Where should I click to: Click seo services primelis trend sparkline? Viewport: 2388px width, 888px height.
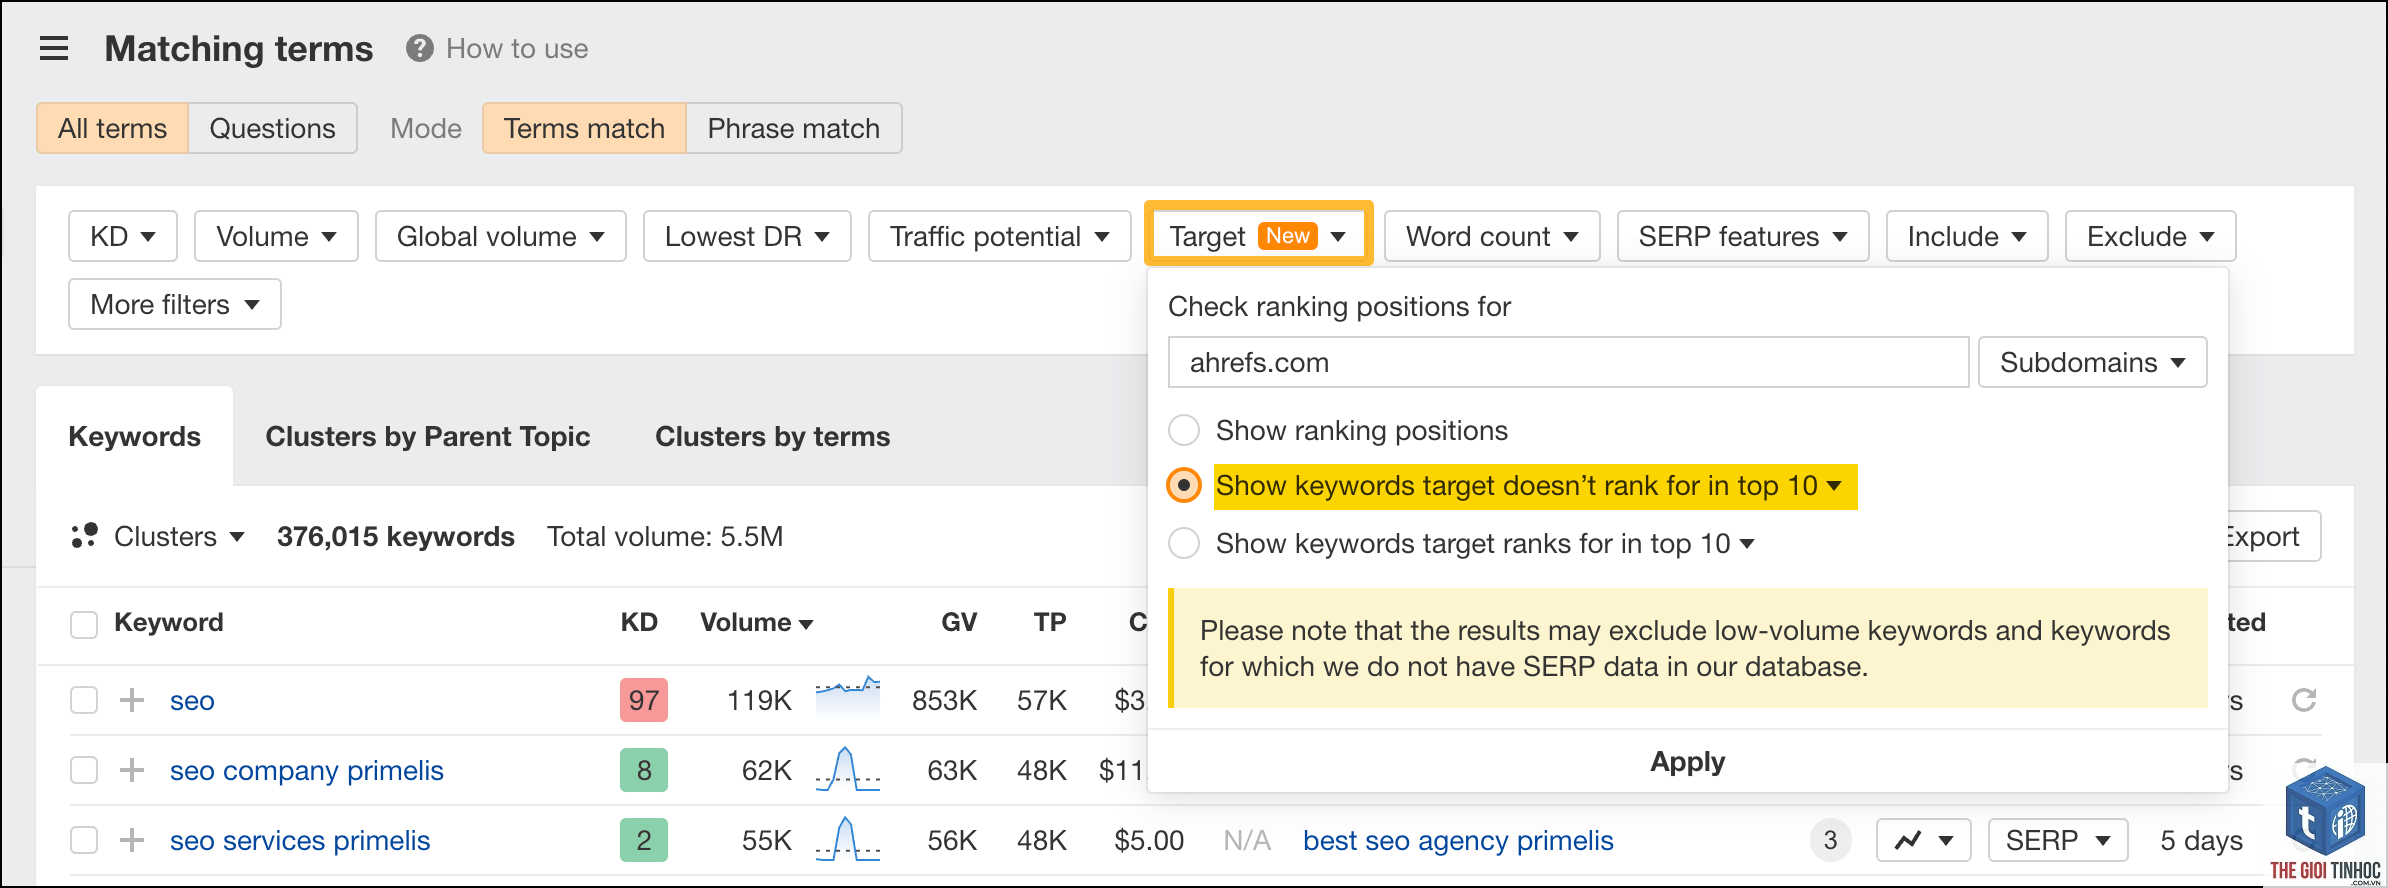pos(848,838)
